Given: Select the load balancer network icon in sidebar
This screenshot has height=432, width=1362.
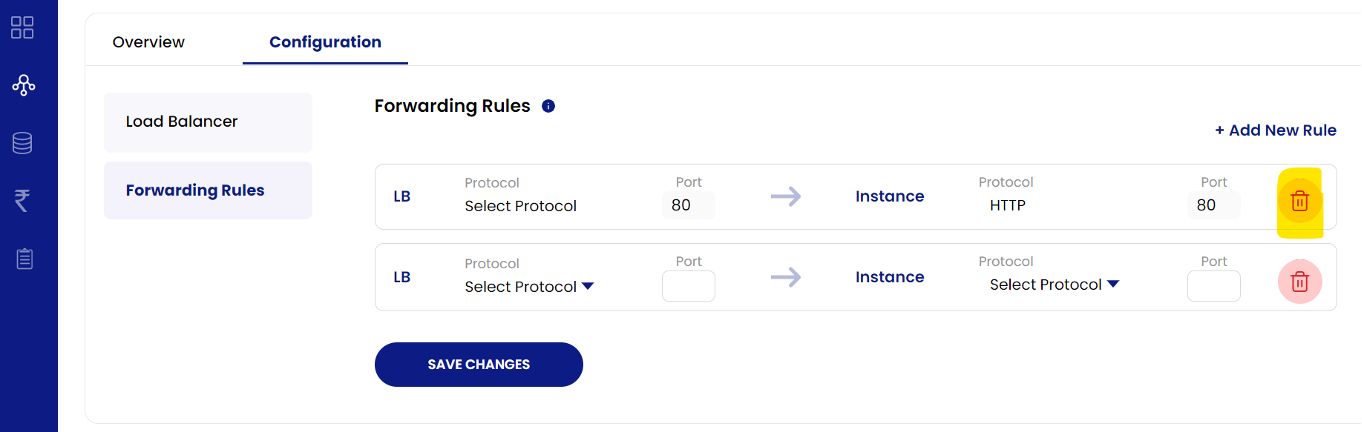Looking at the screenshot, I should coord(23,85).
